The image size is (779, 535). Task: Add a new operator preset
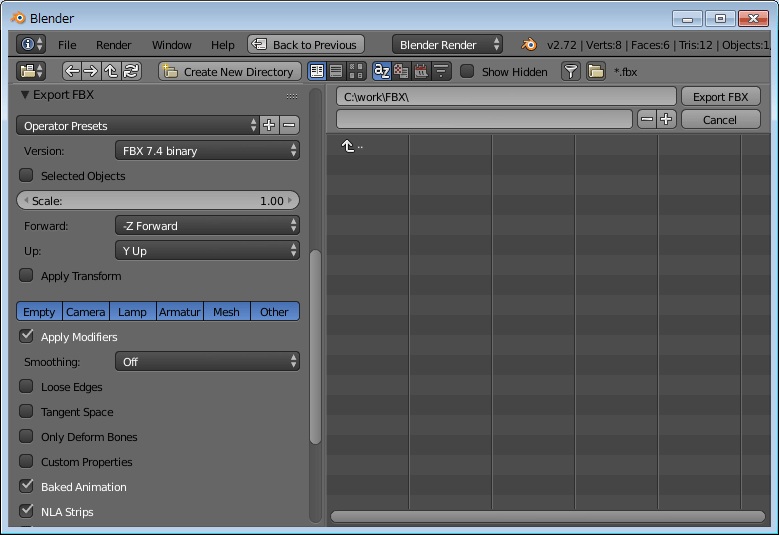pyautogui.click(x=269, y=125)
